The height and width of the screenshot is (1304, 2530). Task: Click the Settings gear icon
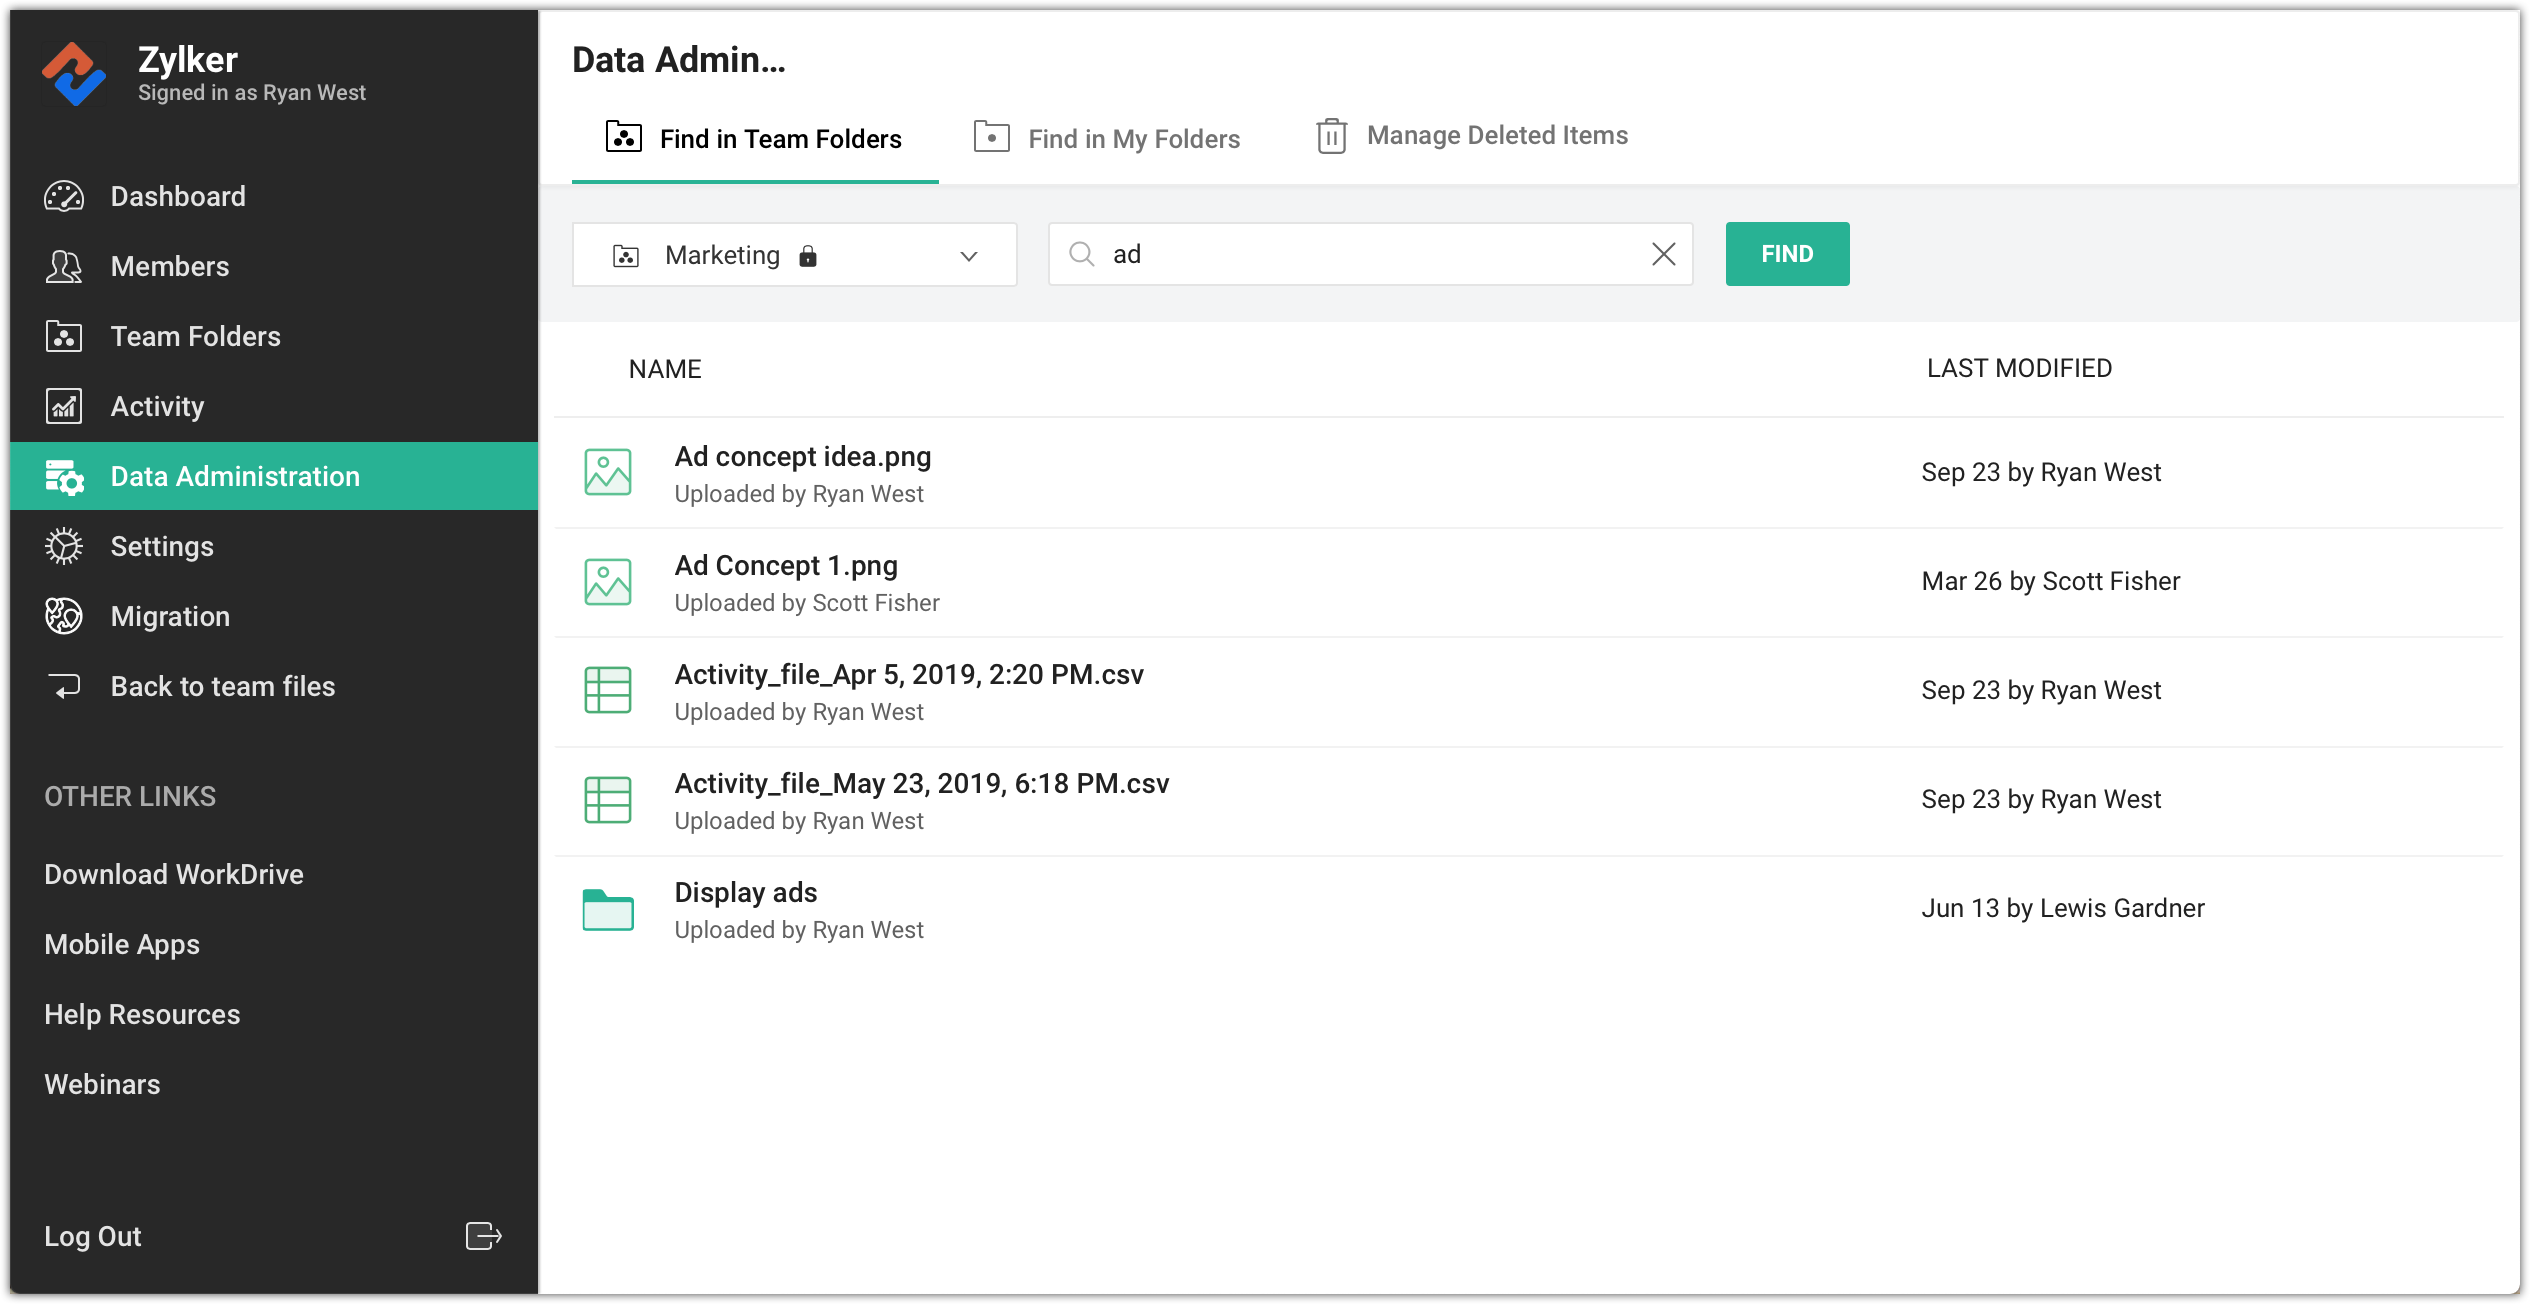[x=64, y=547]
